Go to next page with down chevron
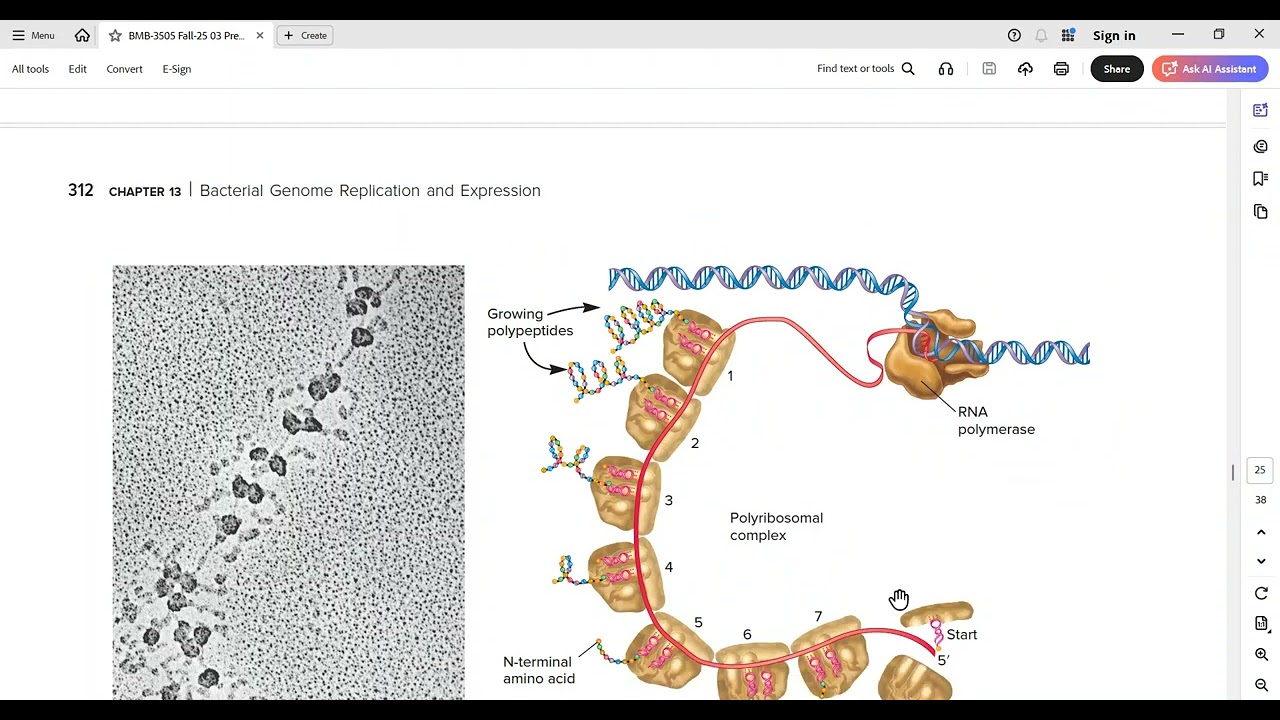This screenshot has height=720, width=1280. [1260, 562]
